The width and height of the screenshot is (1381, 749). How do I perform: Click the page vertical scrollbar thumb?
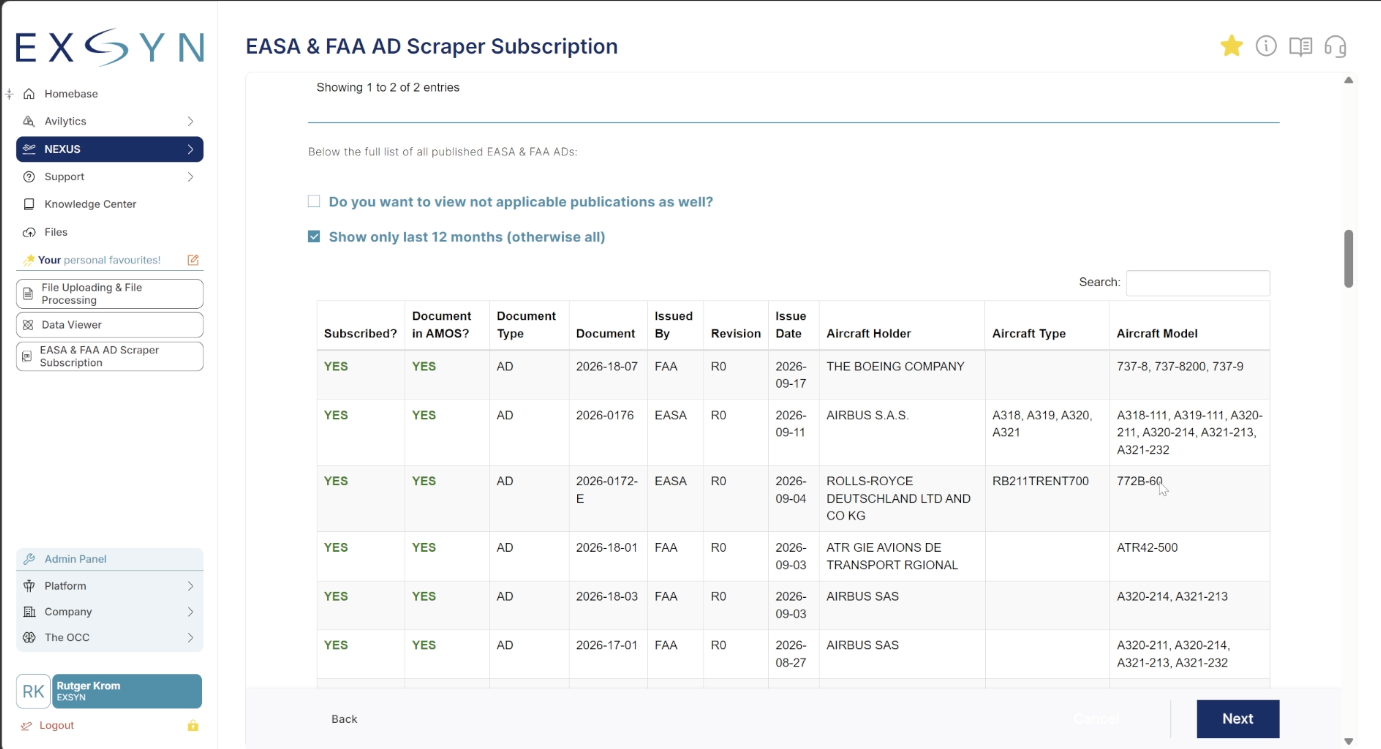(1348, 259)
